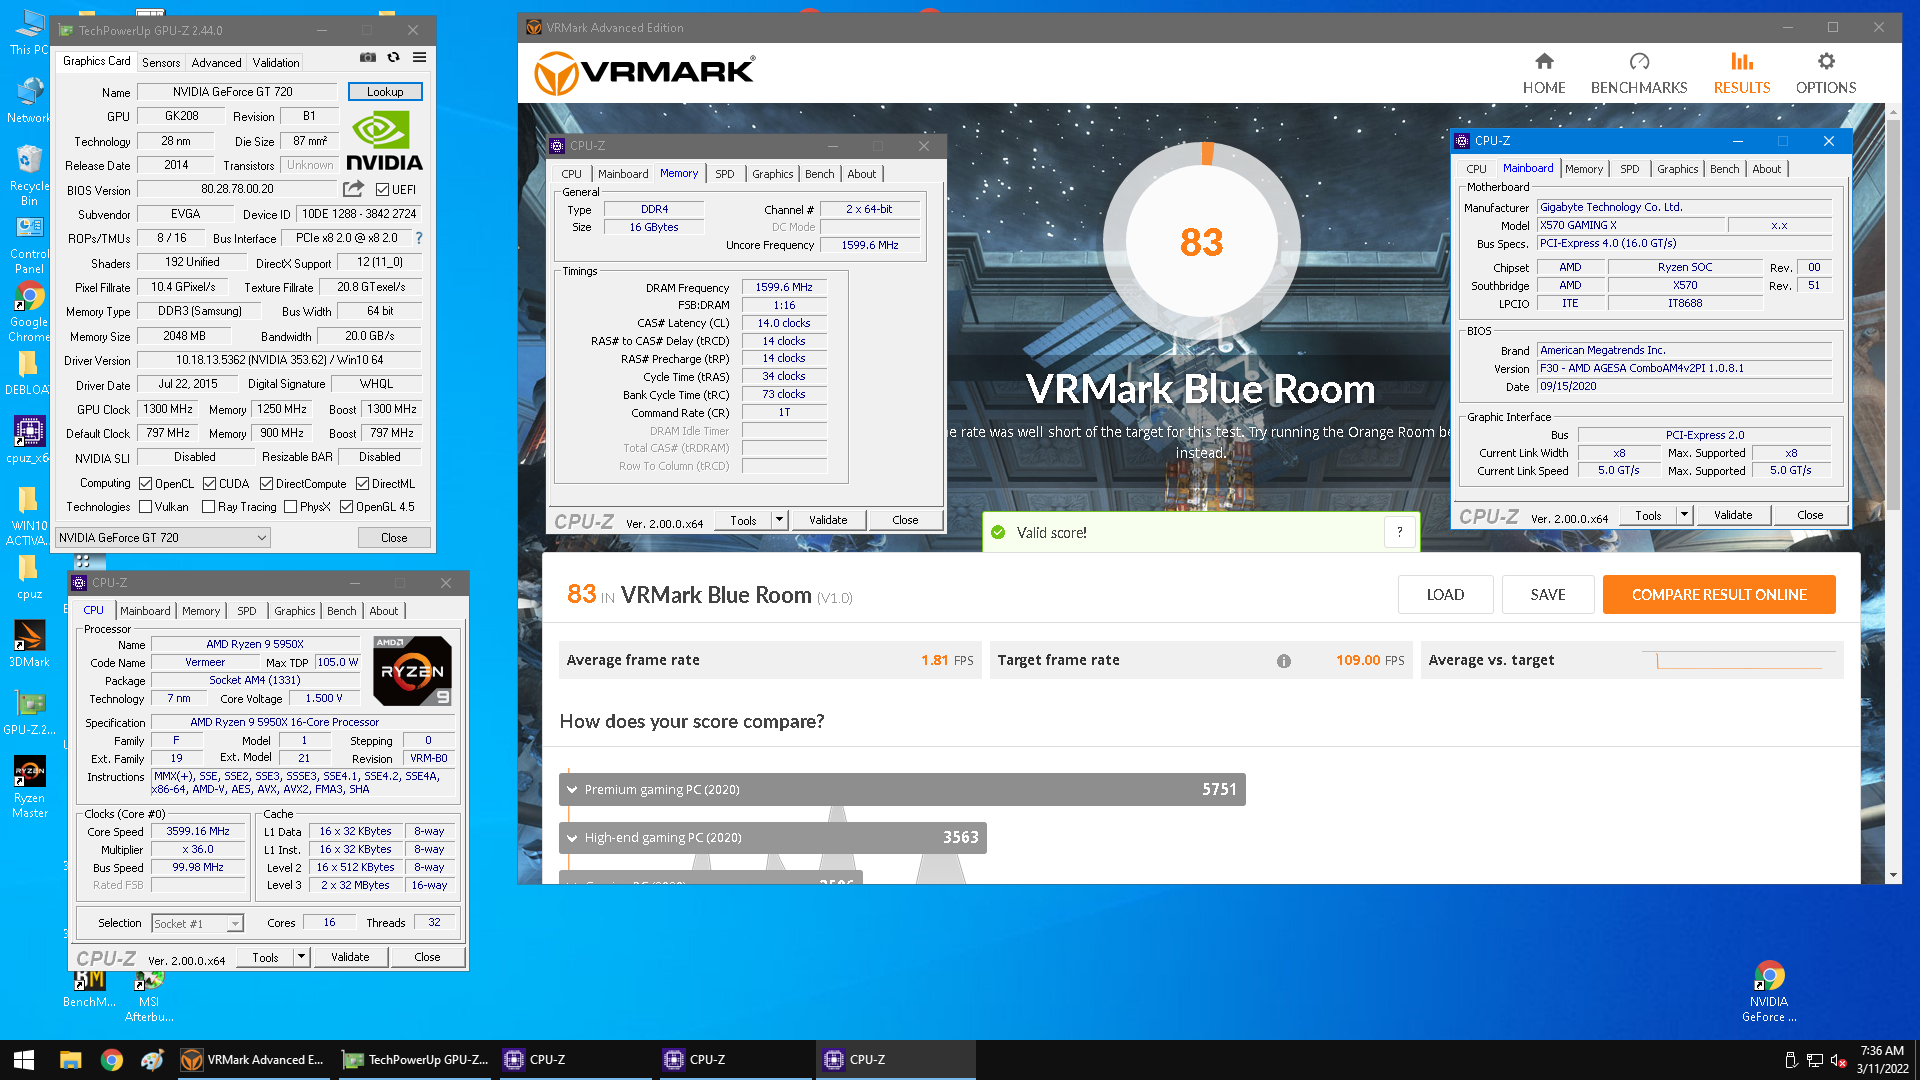The image size is (1920, 1080).
Task: Open File Explorer from taskbar
Action: [70, 1060]
